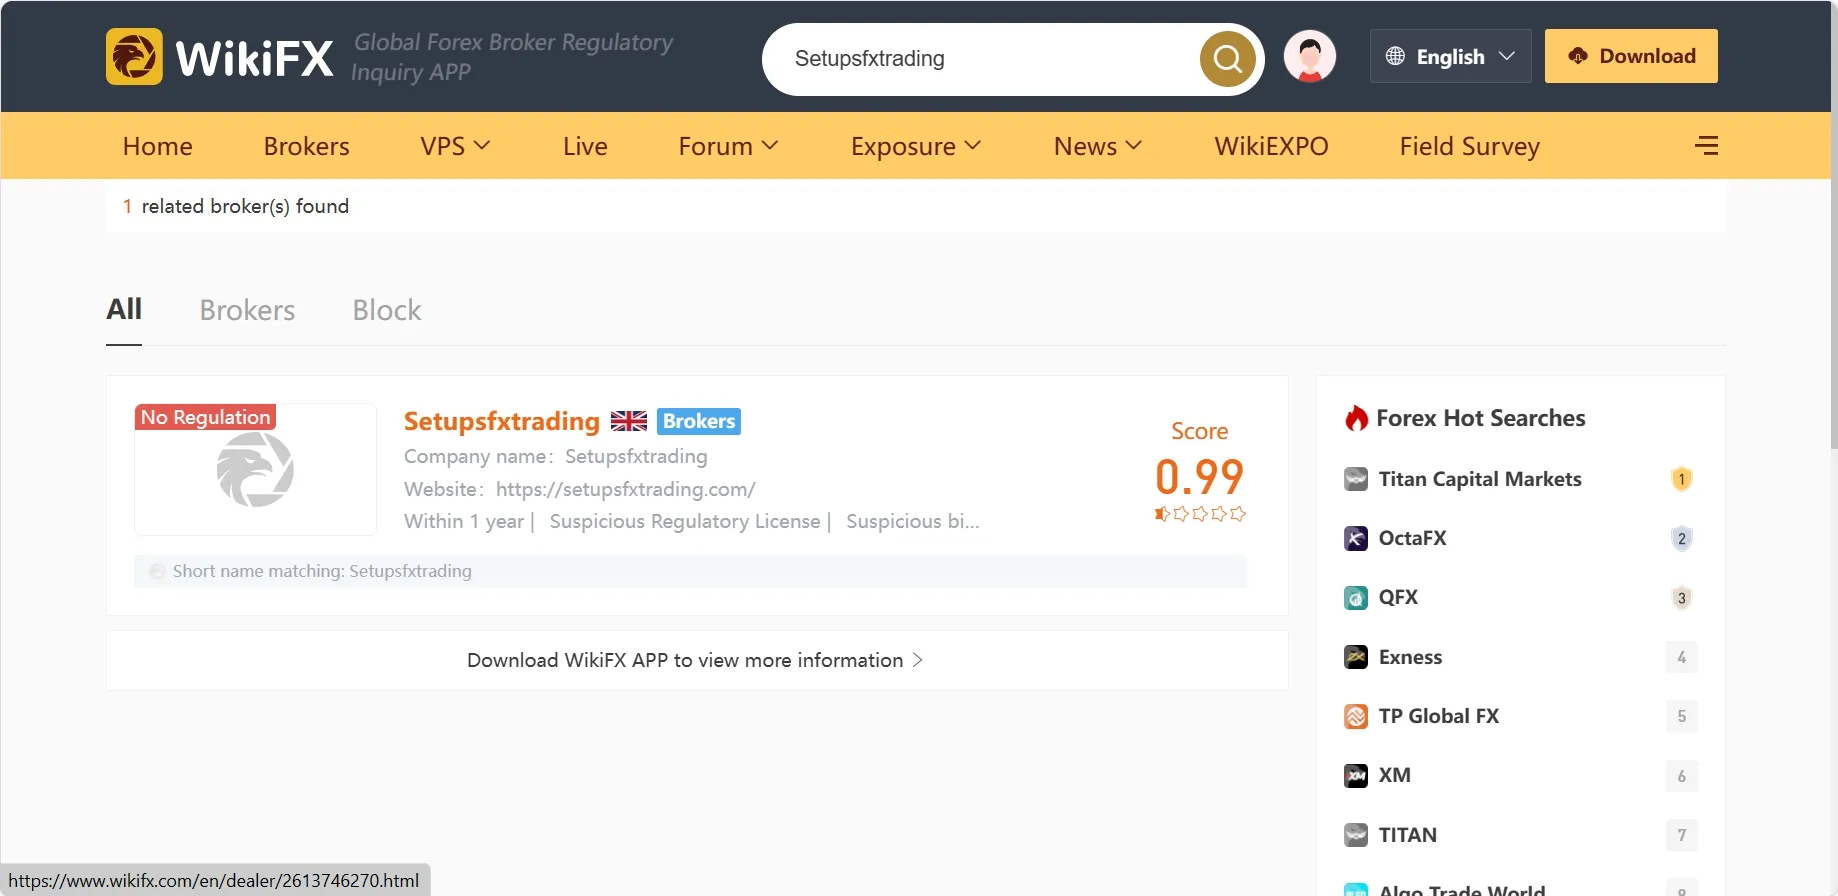Click the TITAN logo icon
The image size is (1838, 896).
1356,835
